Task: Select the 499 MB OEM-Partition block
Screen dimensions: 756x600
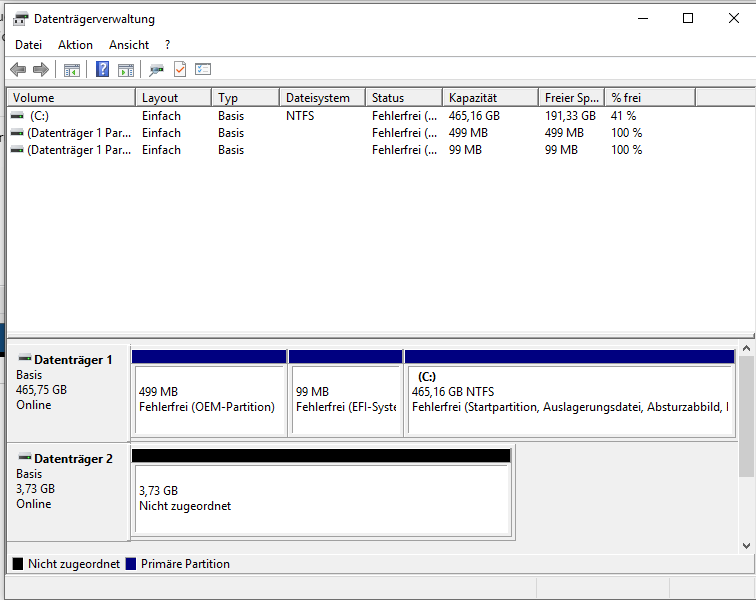Action: tap(209, 393)
